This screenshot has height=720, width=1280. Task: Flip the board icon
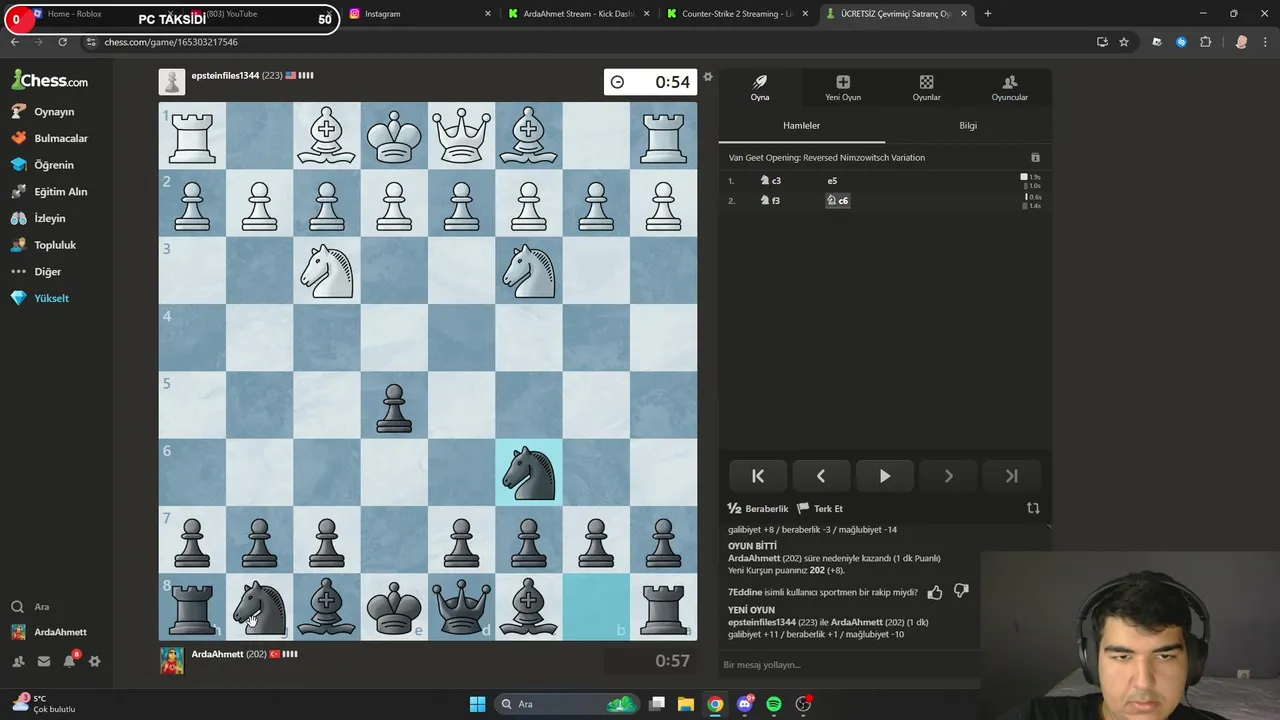pos(1033,508)
